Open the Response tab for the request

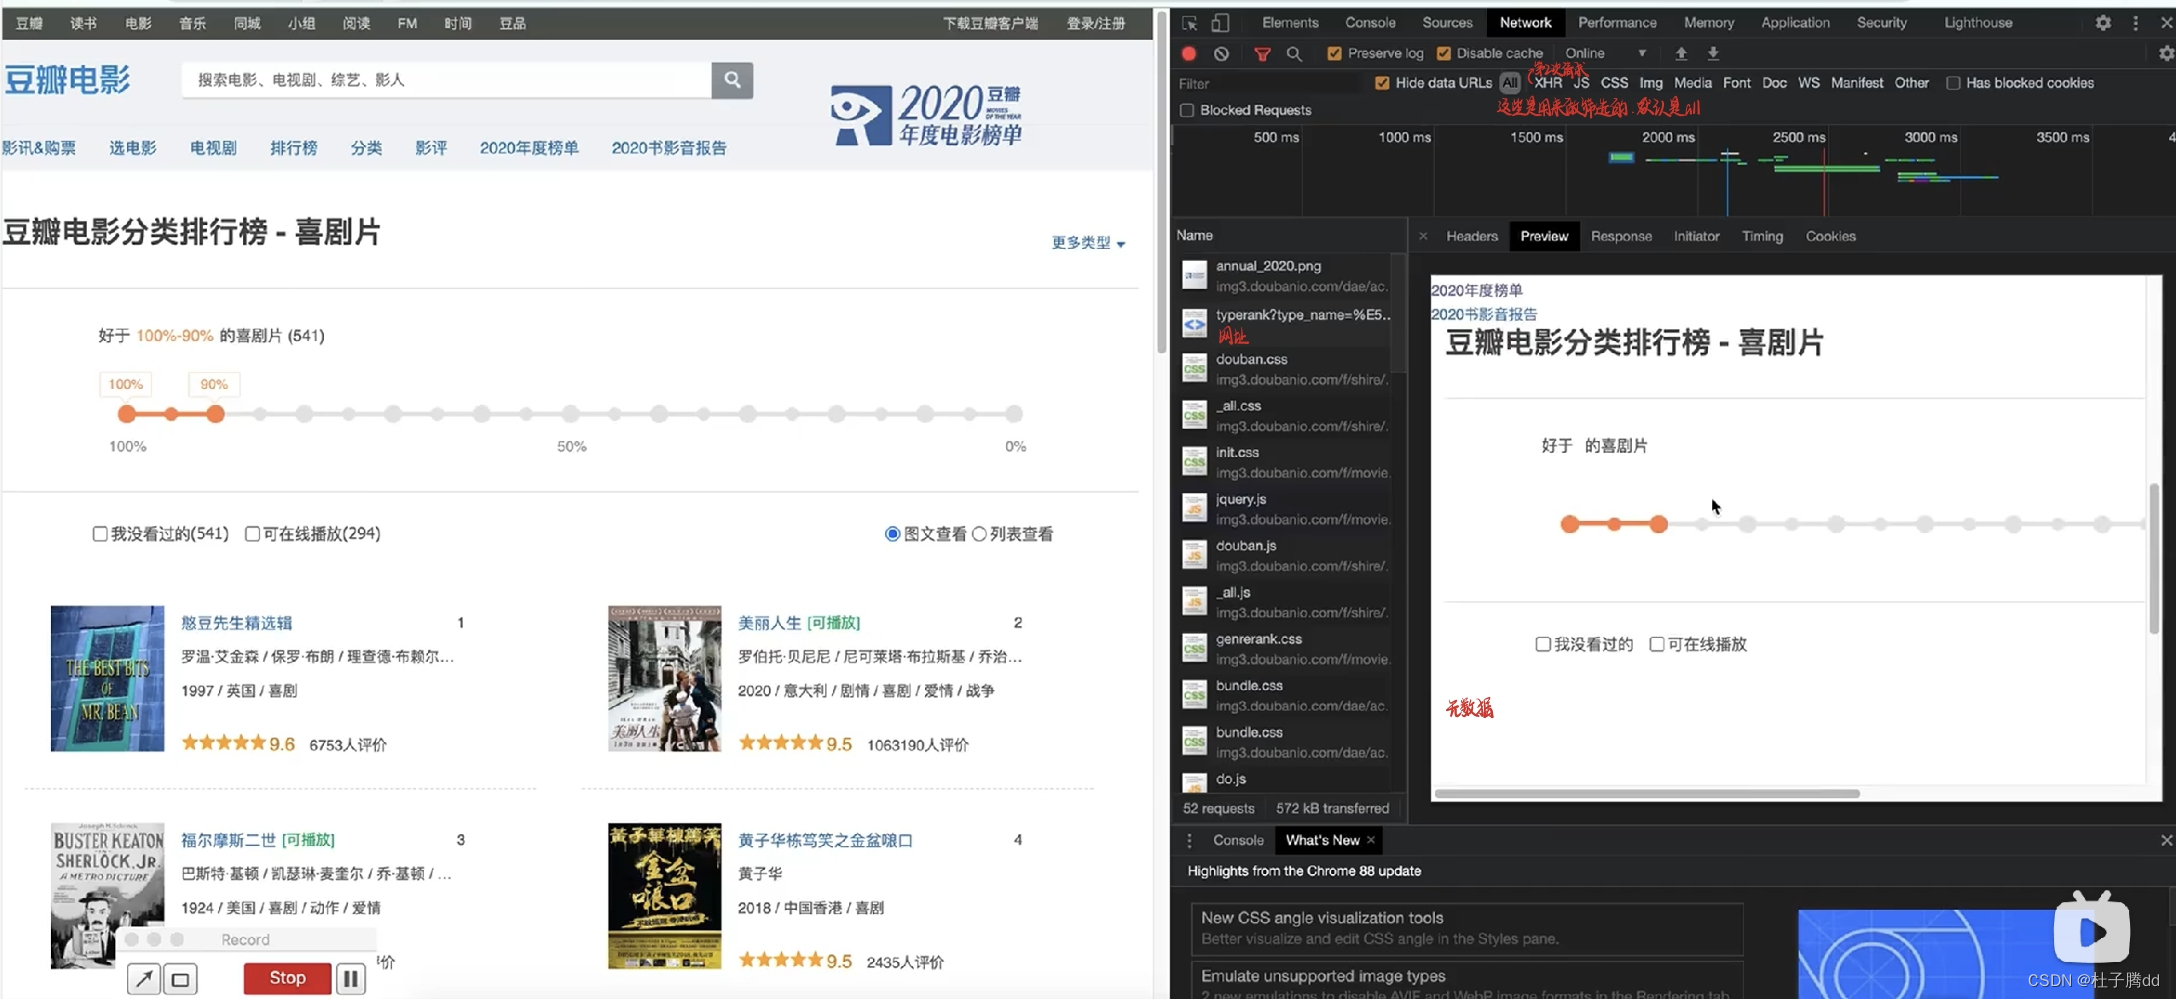pyautogui.click(x=1621, y=236)
